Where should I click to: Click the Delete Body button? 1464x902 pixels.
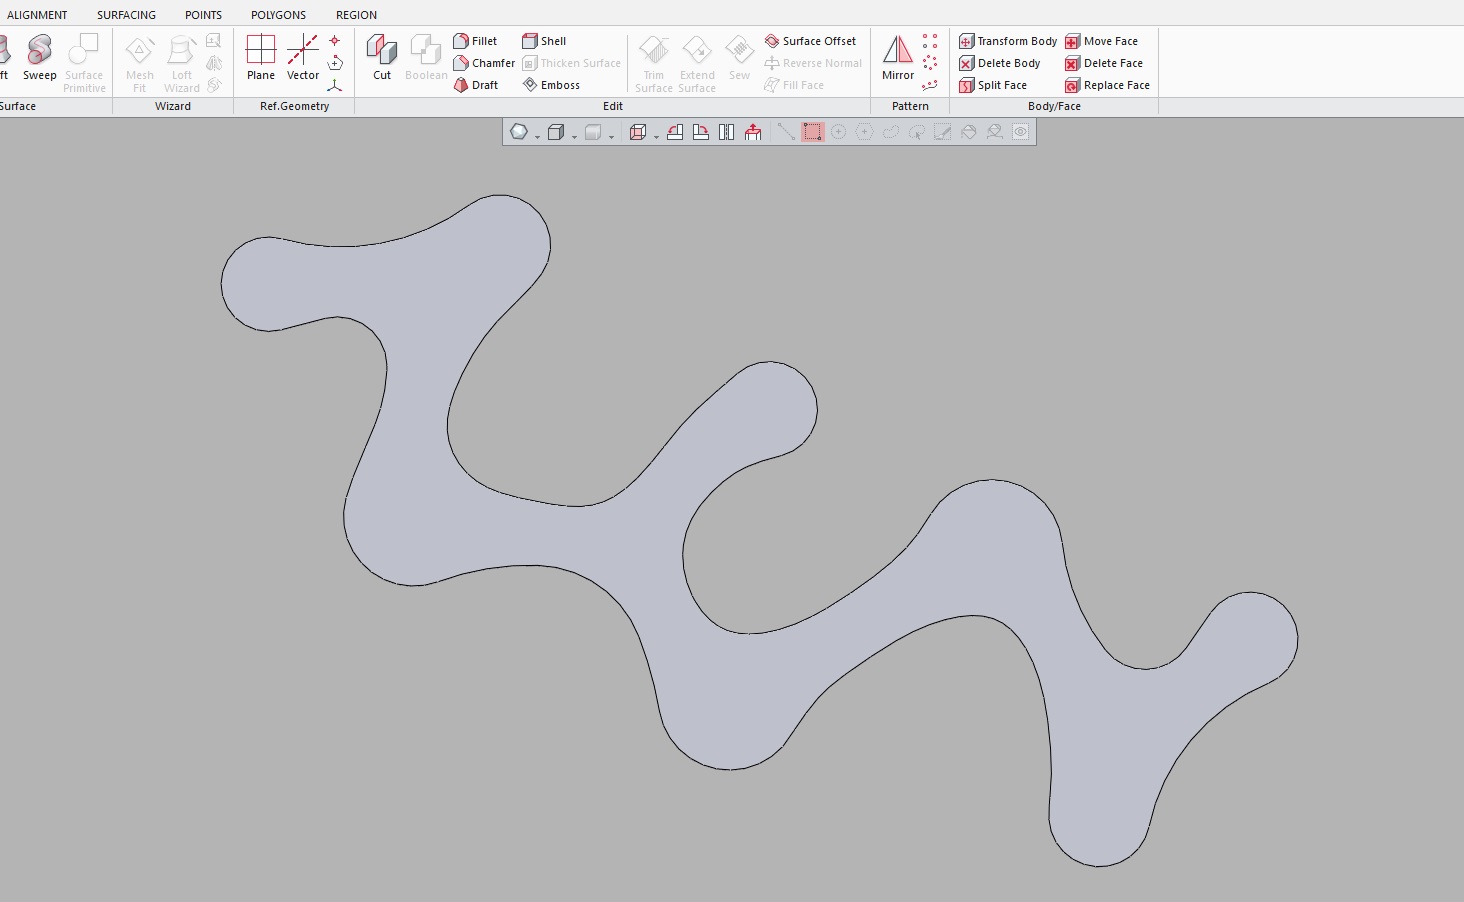pyautogui.click(x=1000, y=63)
